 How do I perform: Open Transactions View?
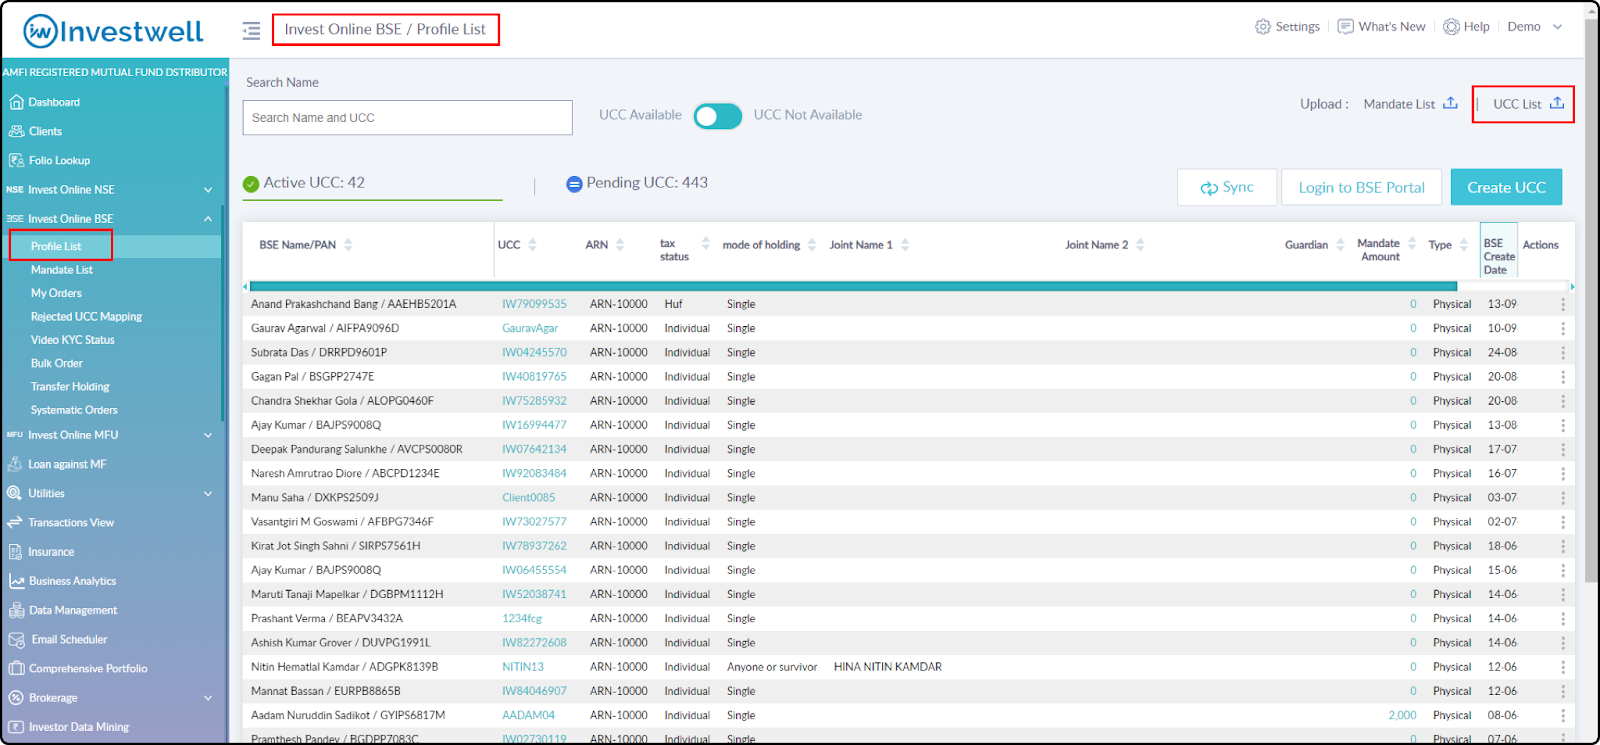coord(70,522)
